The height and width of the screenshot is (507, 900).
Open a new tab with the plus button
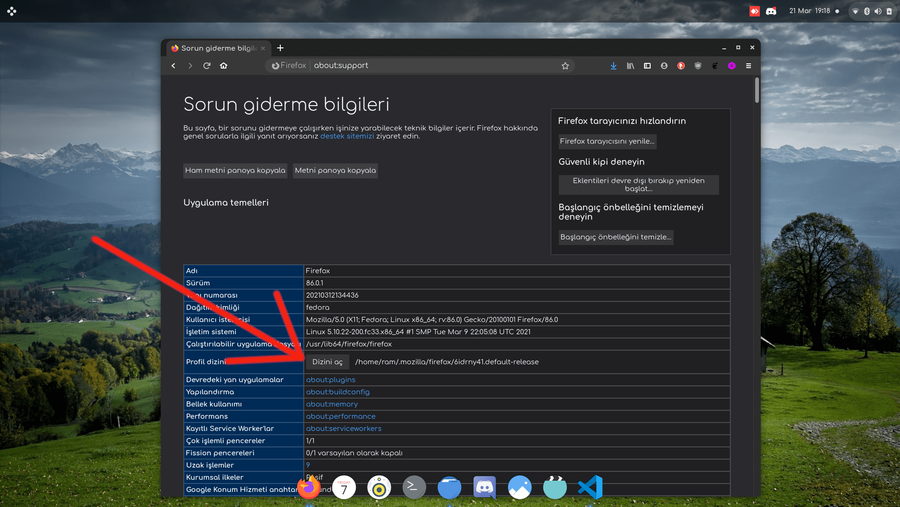280,48
